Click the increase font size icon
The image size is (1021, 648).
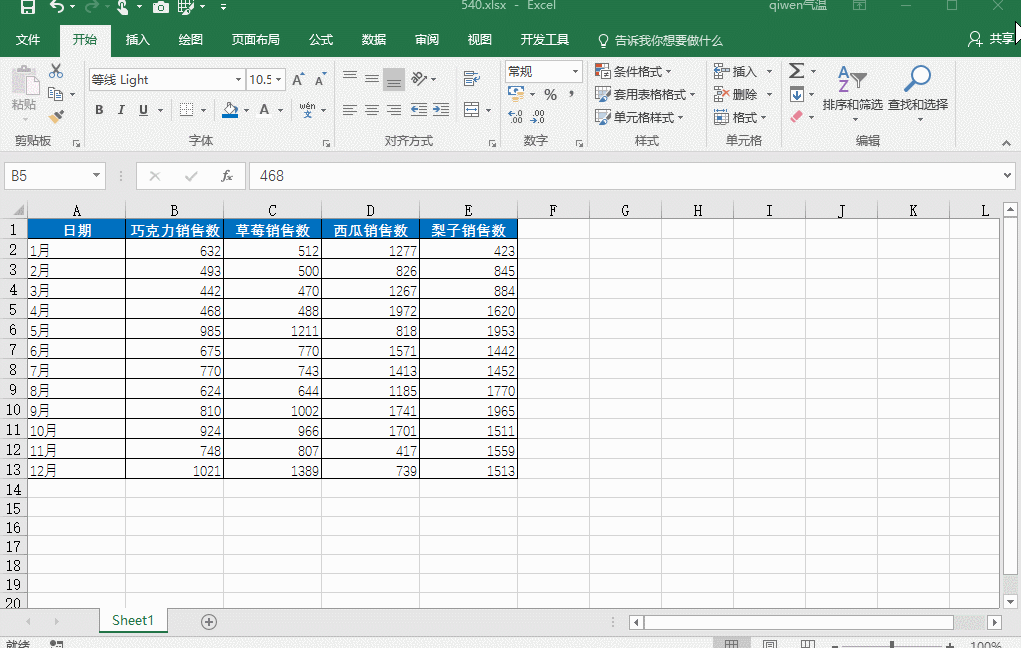pyautogui.click(x=298, y=80)
